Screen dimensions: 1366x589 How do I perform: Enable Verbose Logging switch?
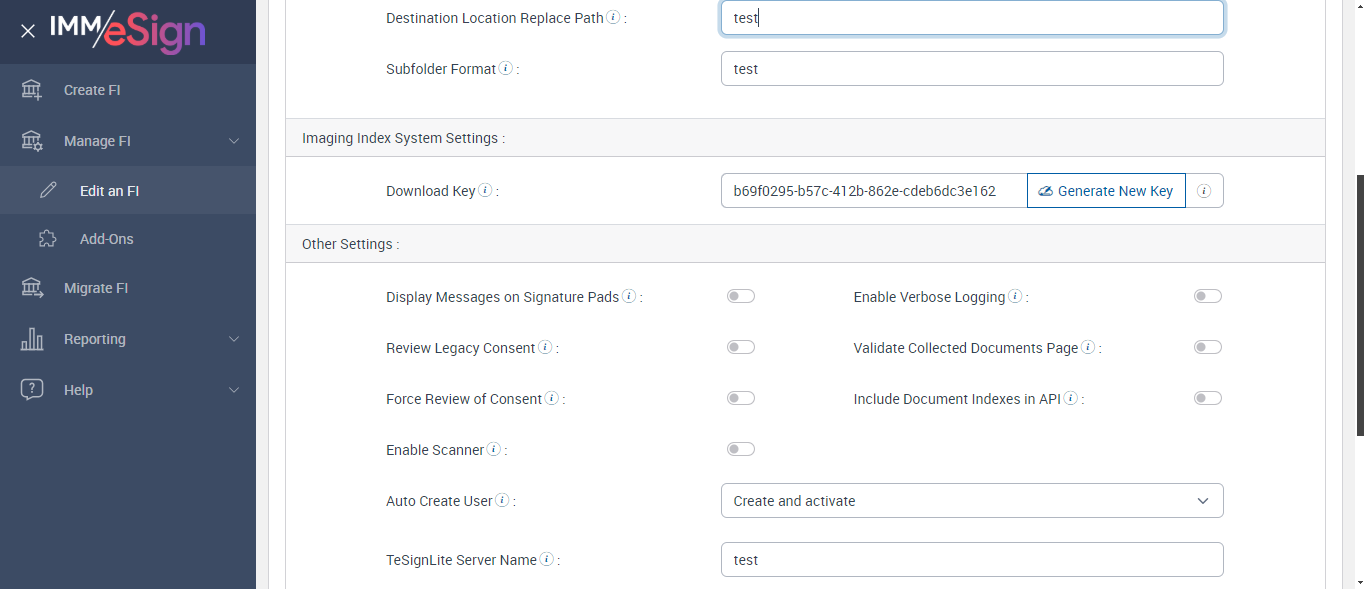pos(1208,296)
